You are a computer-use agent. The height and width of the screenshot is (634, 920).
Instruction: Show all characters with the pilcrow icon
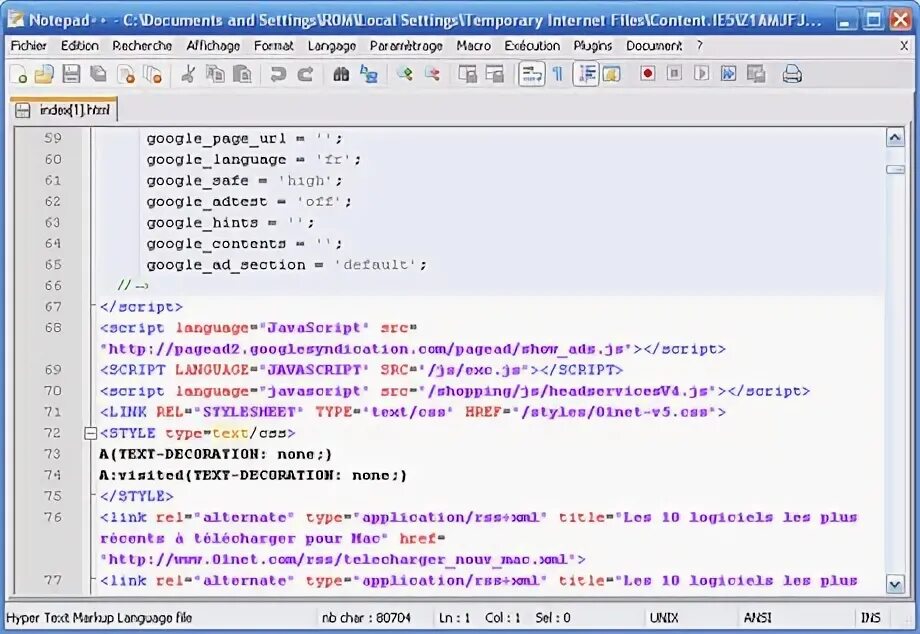[558, 74]
